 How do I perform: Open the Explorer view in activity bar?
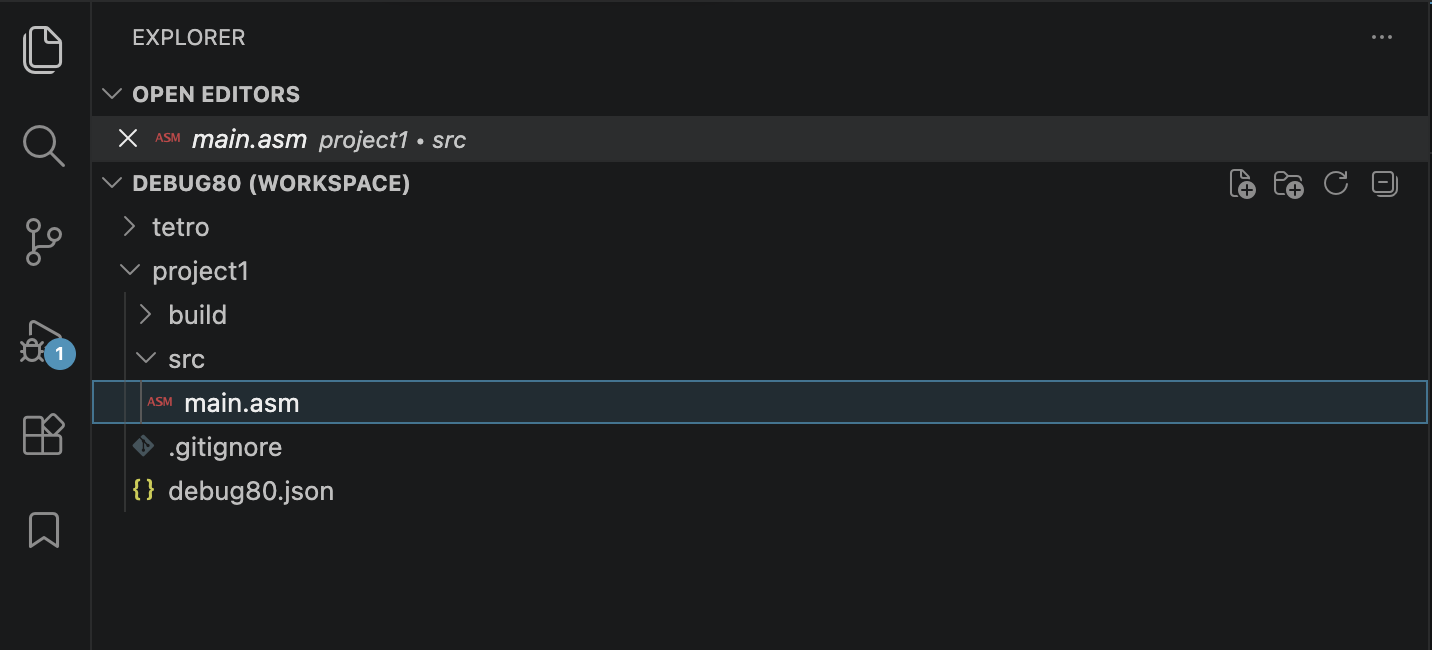click(43, 49)
